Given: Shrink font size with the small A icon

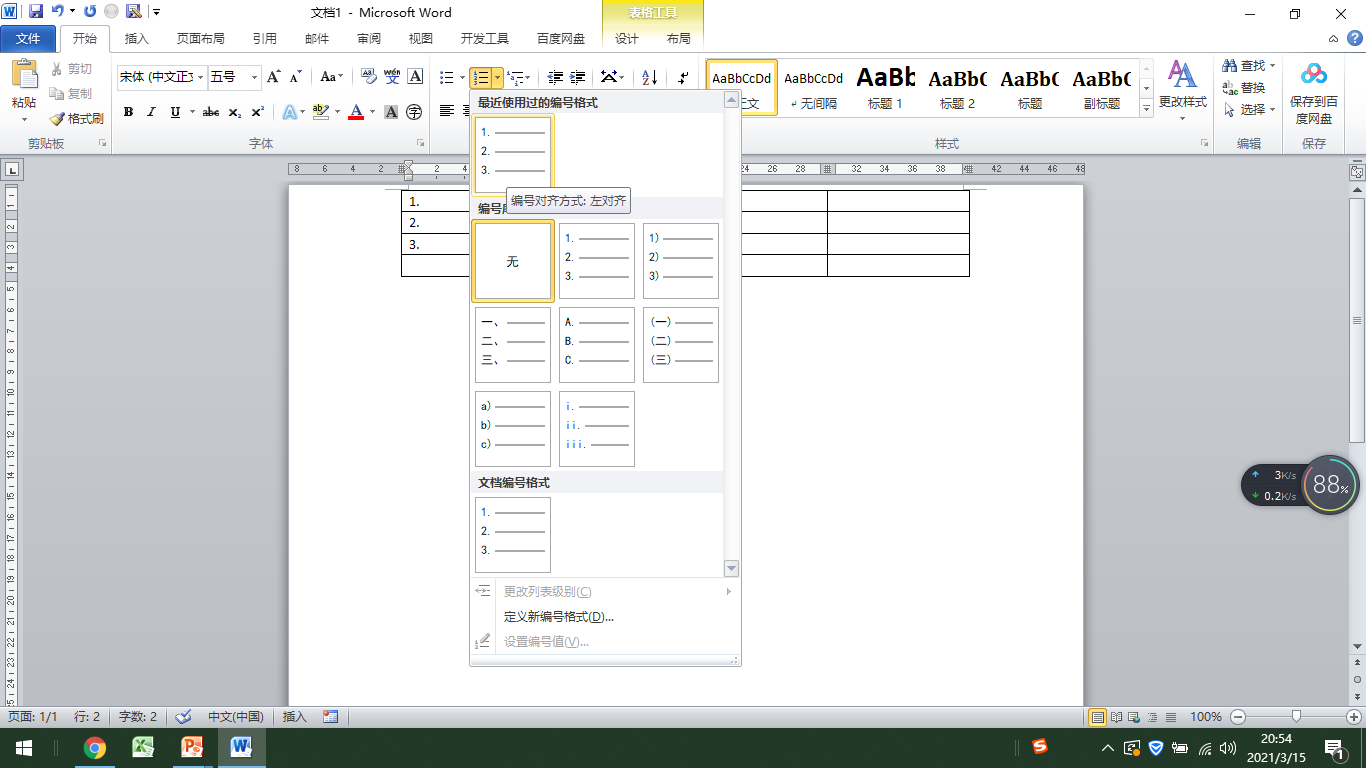Looking at the screenshot, I should (x=296, y=77).
